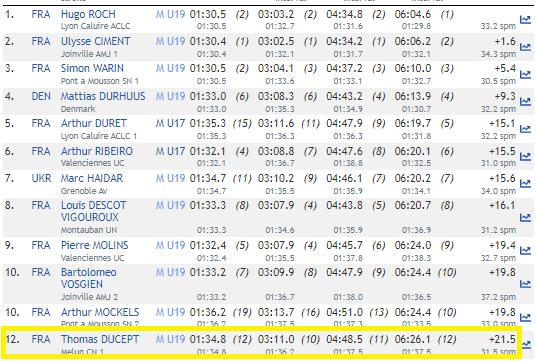This screenshot has width=536, height=361.
Task: Open Ulysse CIMENT athlete profile link
Action: [x=95, y=41]
